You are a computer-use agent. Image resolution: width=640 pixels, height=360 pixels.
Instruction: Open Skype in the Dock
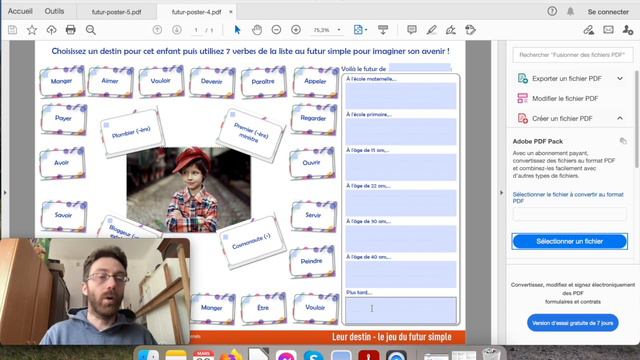313,355
